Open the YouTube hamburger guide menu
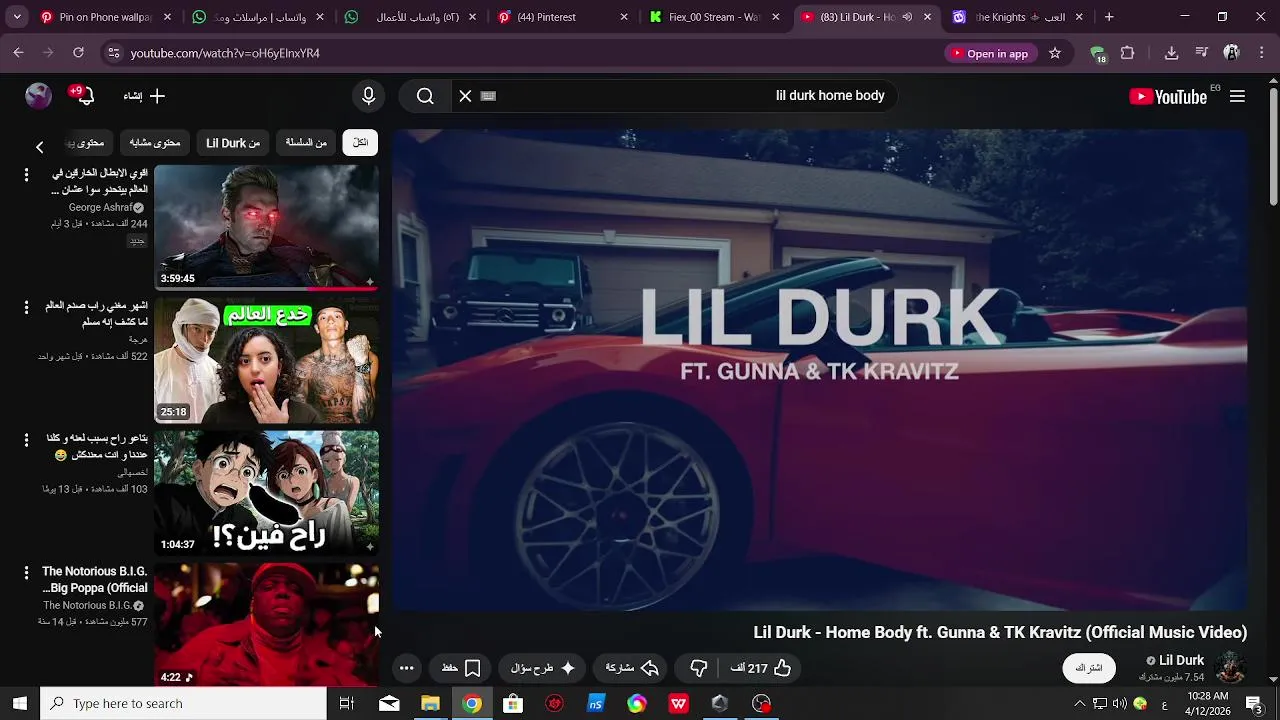The height and width of the screenshot is (720, 1280). click(x=1237, y=96)
